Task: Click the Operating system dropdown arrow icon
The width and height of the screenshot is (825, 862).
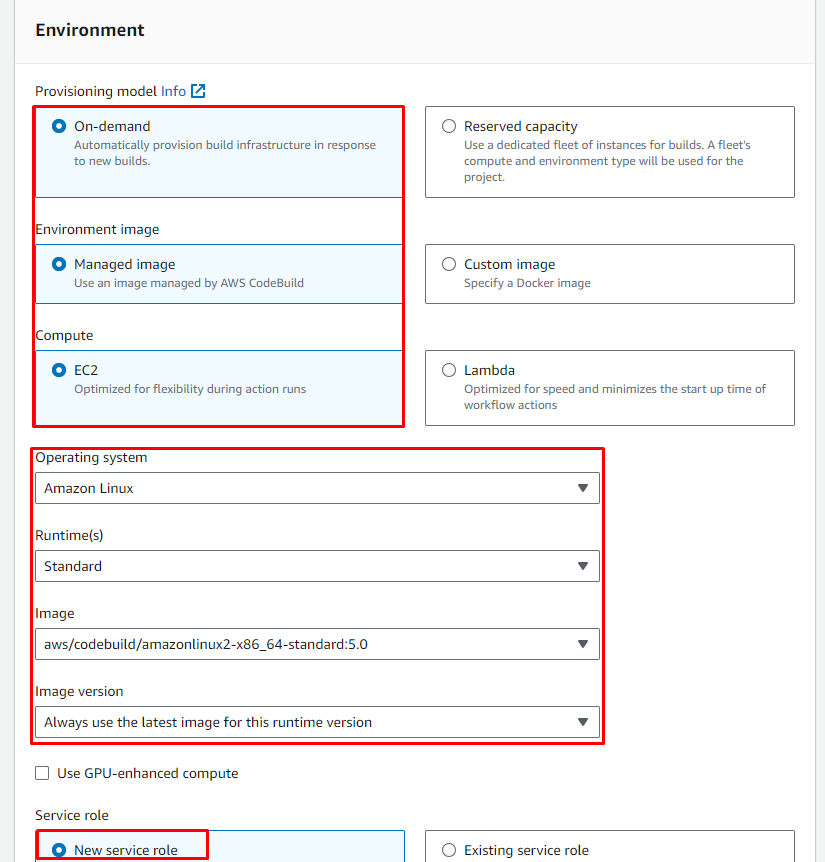Action: pyautogui.click(x=583, y=488)
